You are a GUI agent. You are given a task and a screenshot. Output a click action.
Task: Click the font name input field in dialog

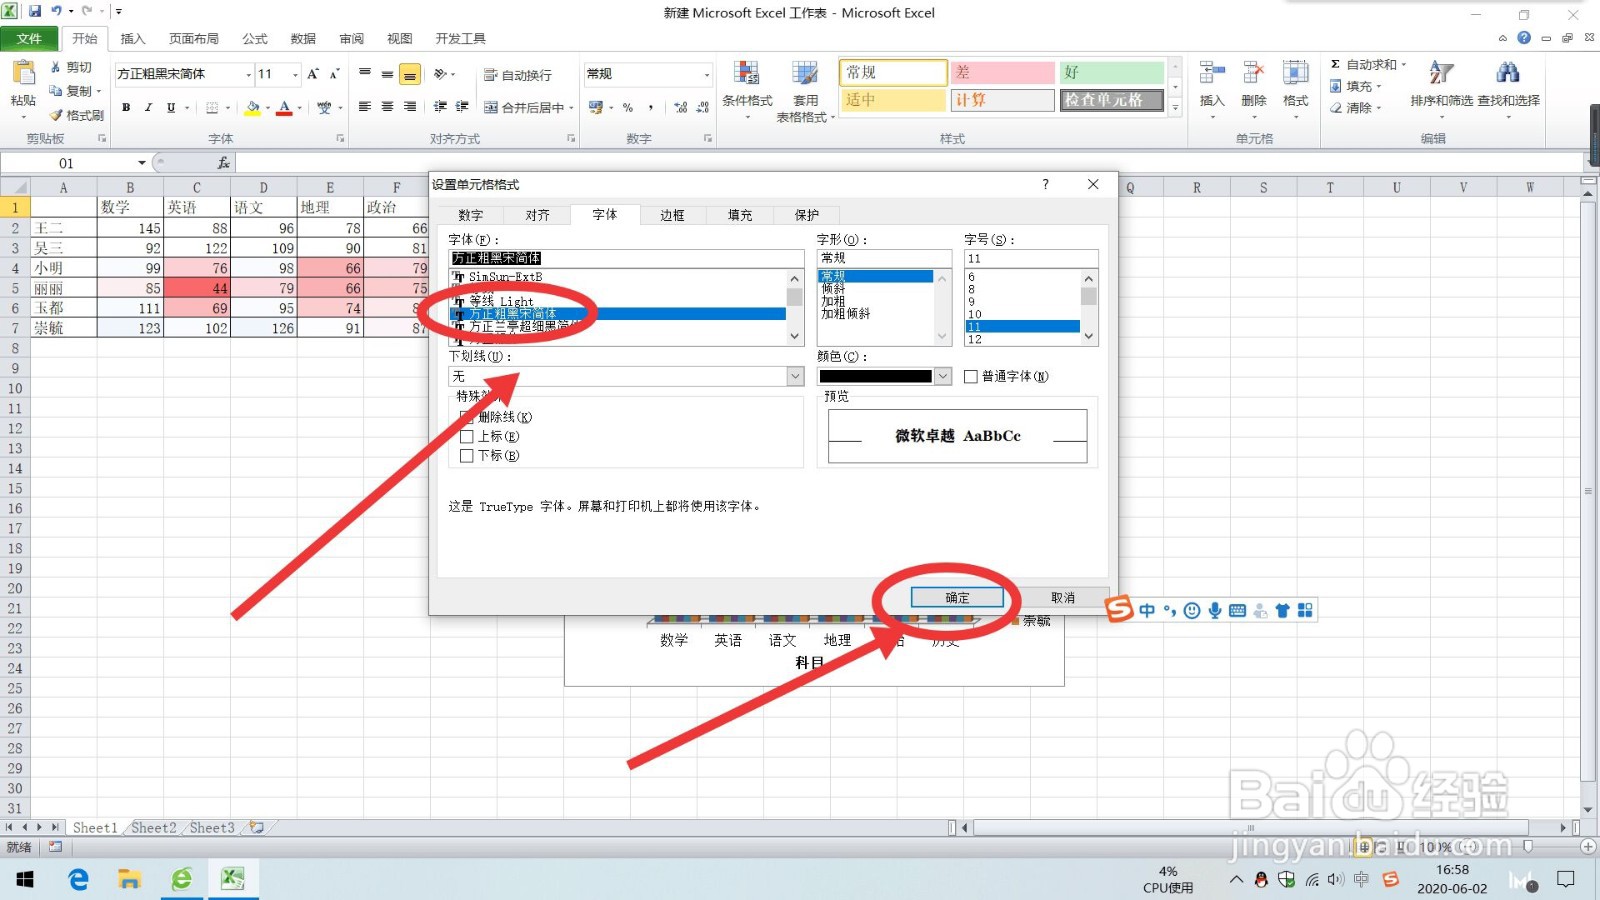[626, 258]
